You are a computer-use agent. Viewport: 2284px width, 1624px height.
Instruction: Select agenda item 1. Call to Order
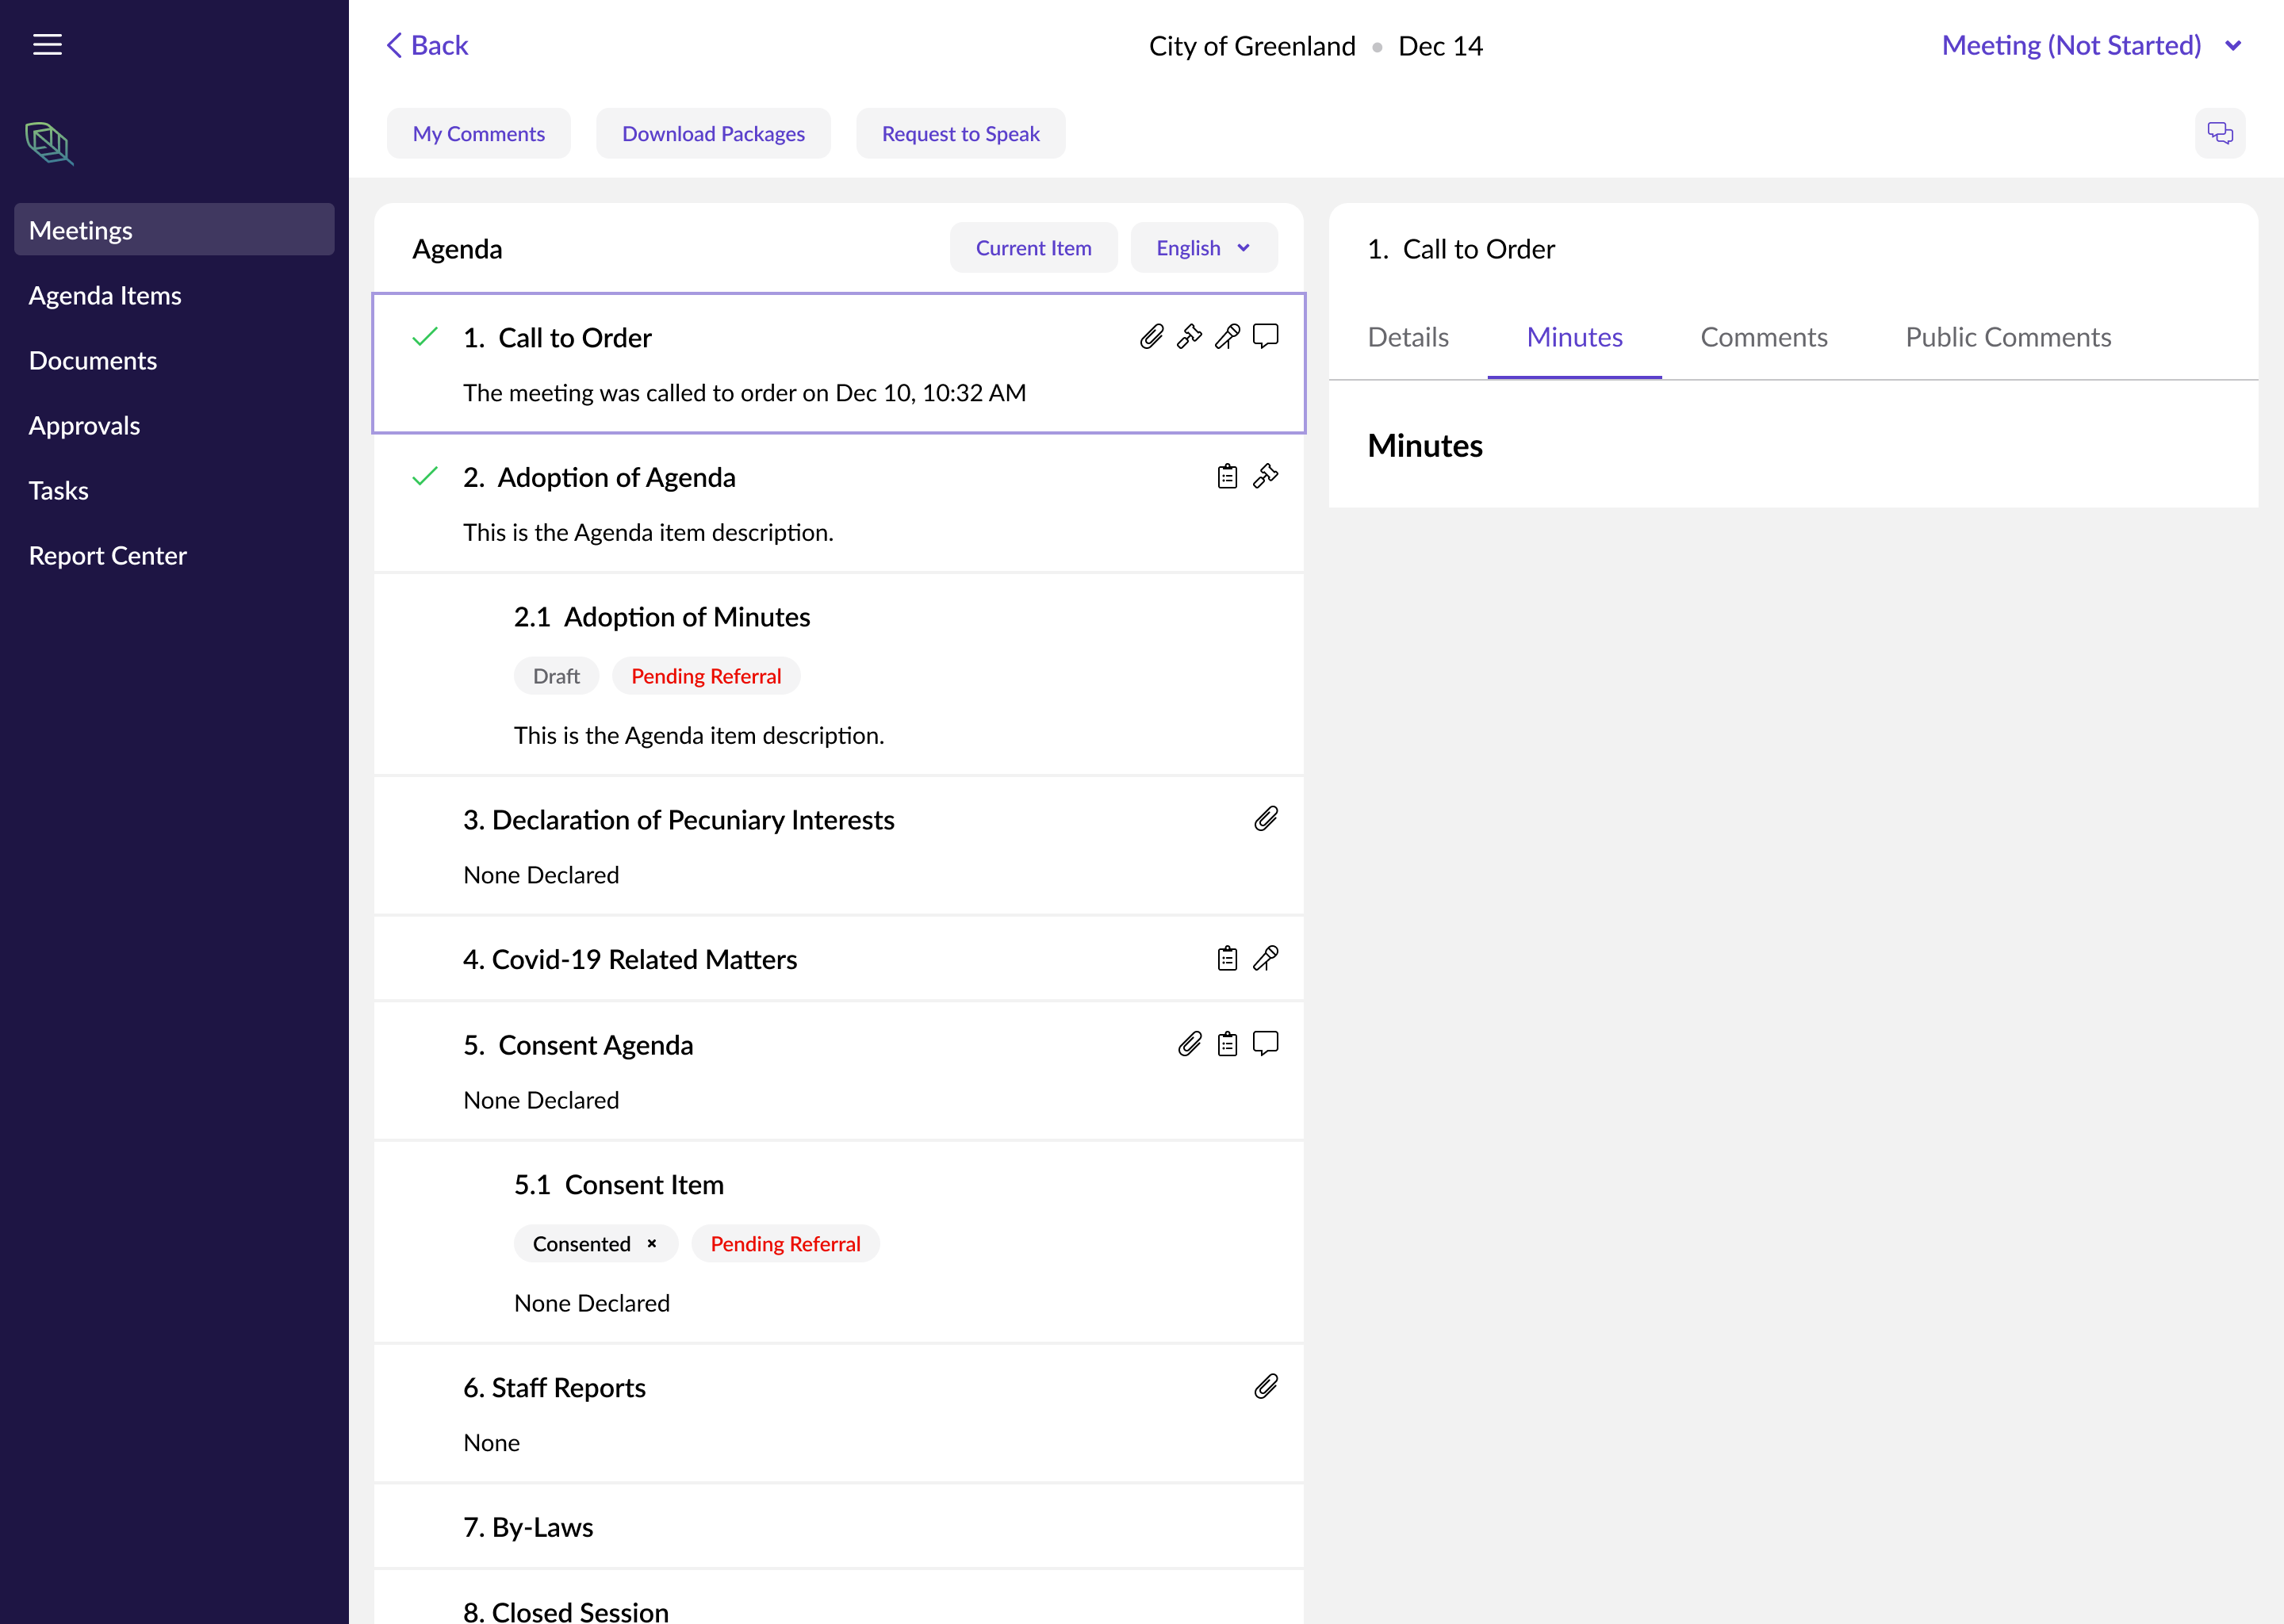pyautogui.click(x=839, y=364)
